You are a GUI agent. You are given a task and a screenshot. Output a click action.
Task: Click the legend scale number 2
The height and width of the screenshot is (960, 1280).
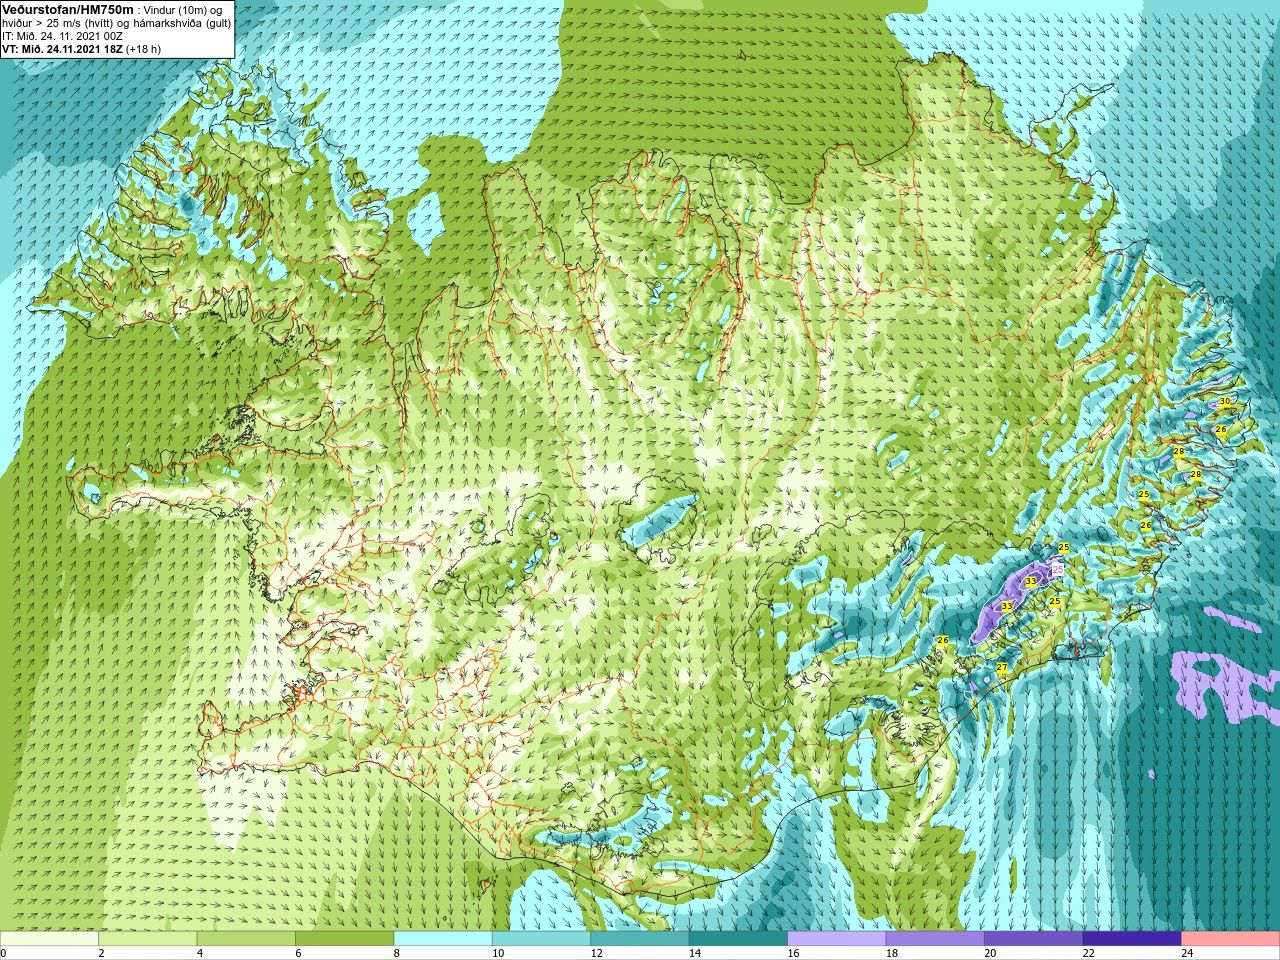(101, 953)
